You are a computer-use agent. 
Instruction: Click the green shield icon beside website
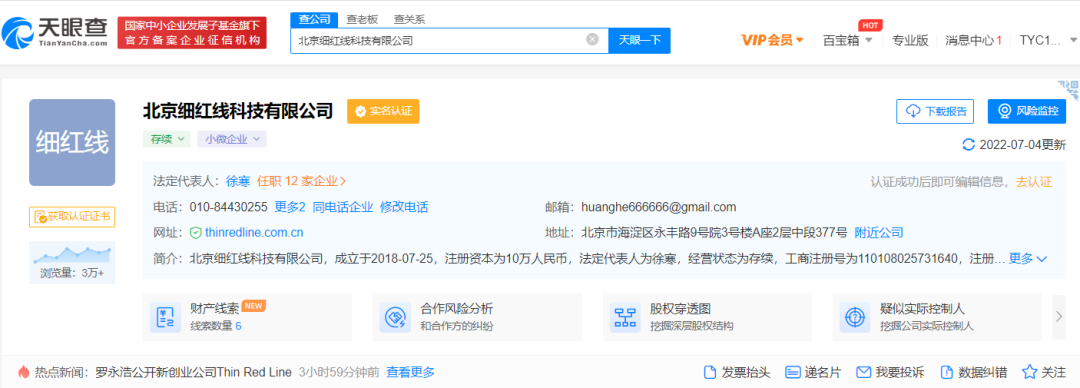196,233
